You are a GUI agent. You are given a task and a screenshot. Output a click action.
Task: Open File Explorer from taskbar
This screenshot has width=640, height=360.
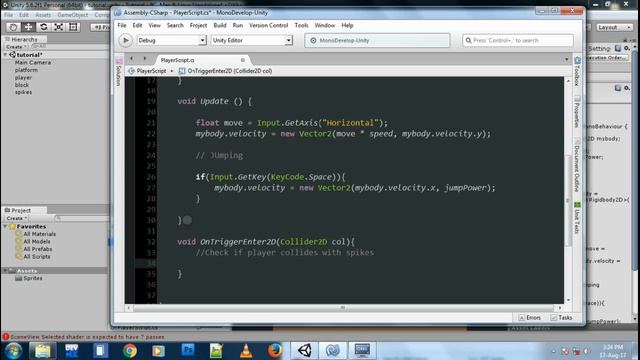point(42,351)
